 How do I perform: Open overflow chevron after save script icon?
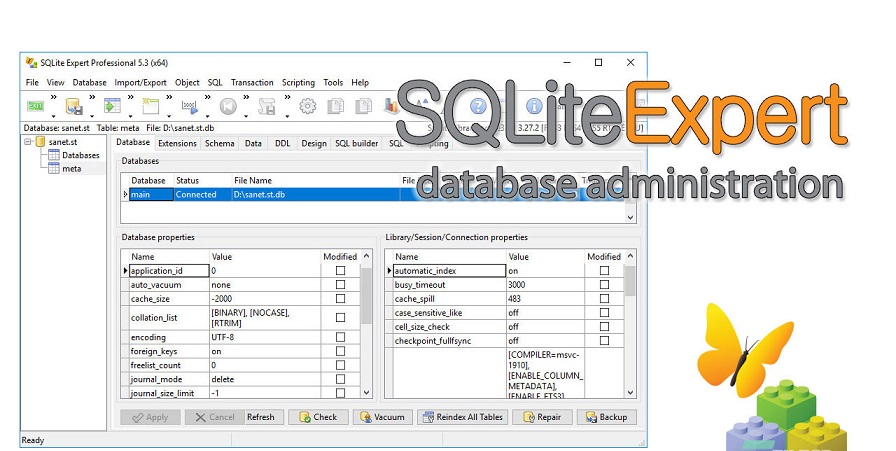(287, 97)
